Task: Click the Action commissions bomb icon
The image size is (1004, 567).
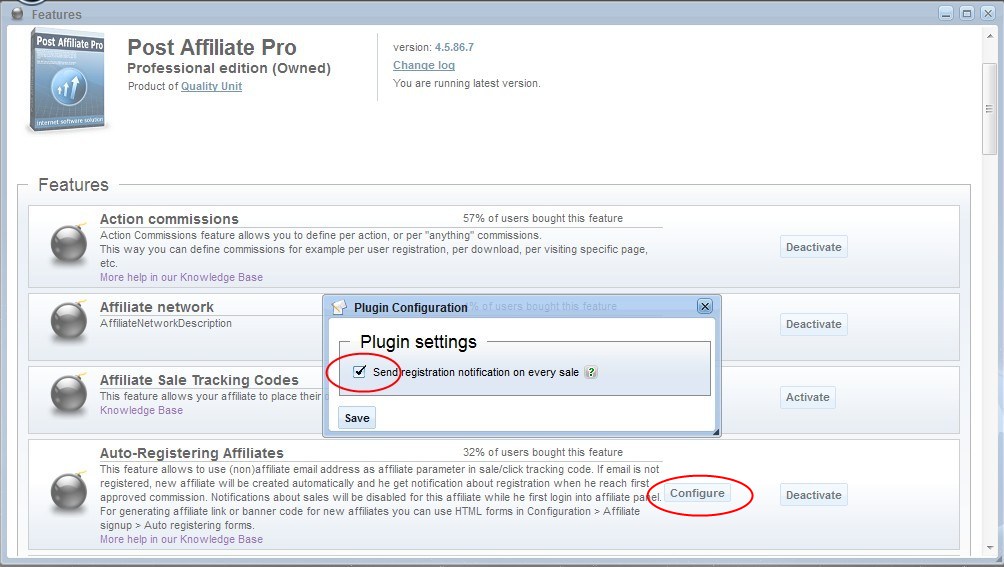Action: tap(69, 243)
